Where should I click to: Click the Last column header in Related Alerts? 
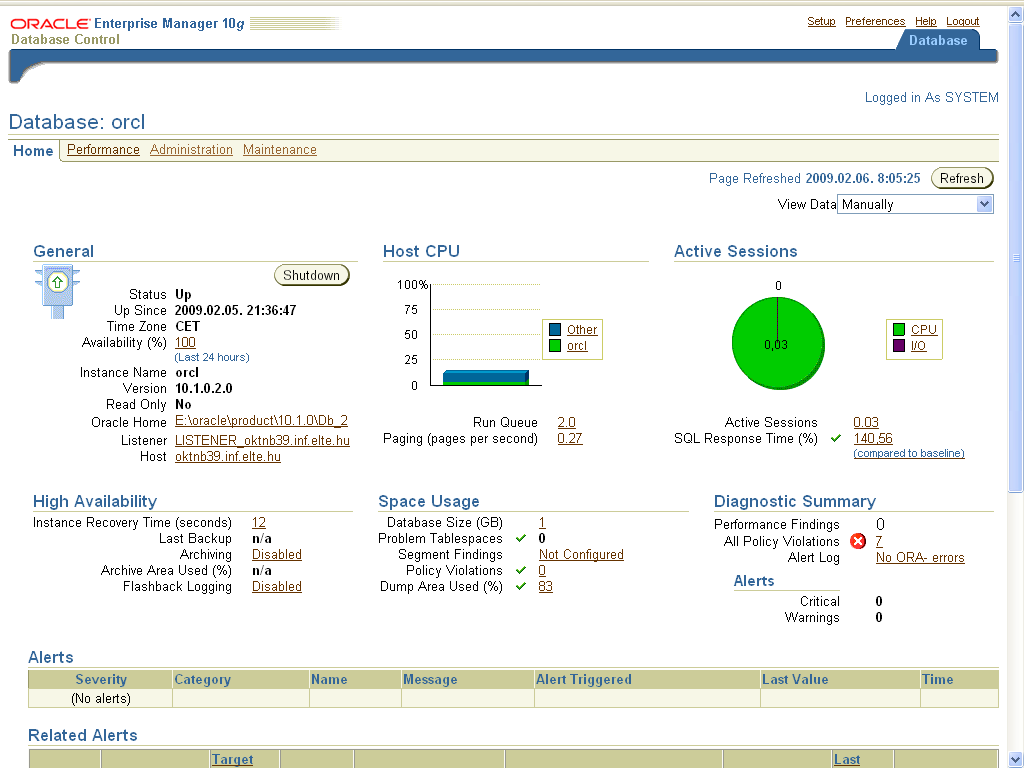coord(846,760)
